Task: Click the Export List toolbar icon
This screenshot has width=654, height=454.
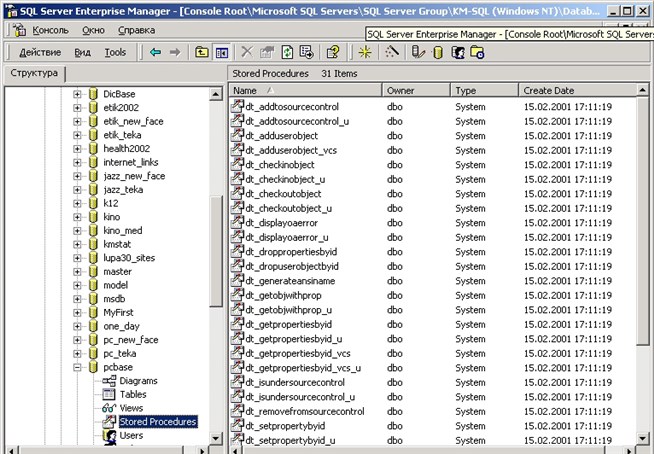Action: [x=306, y=52]
